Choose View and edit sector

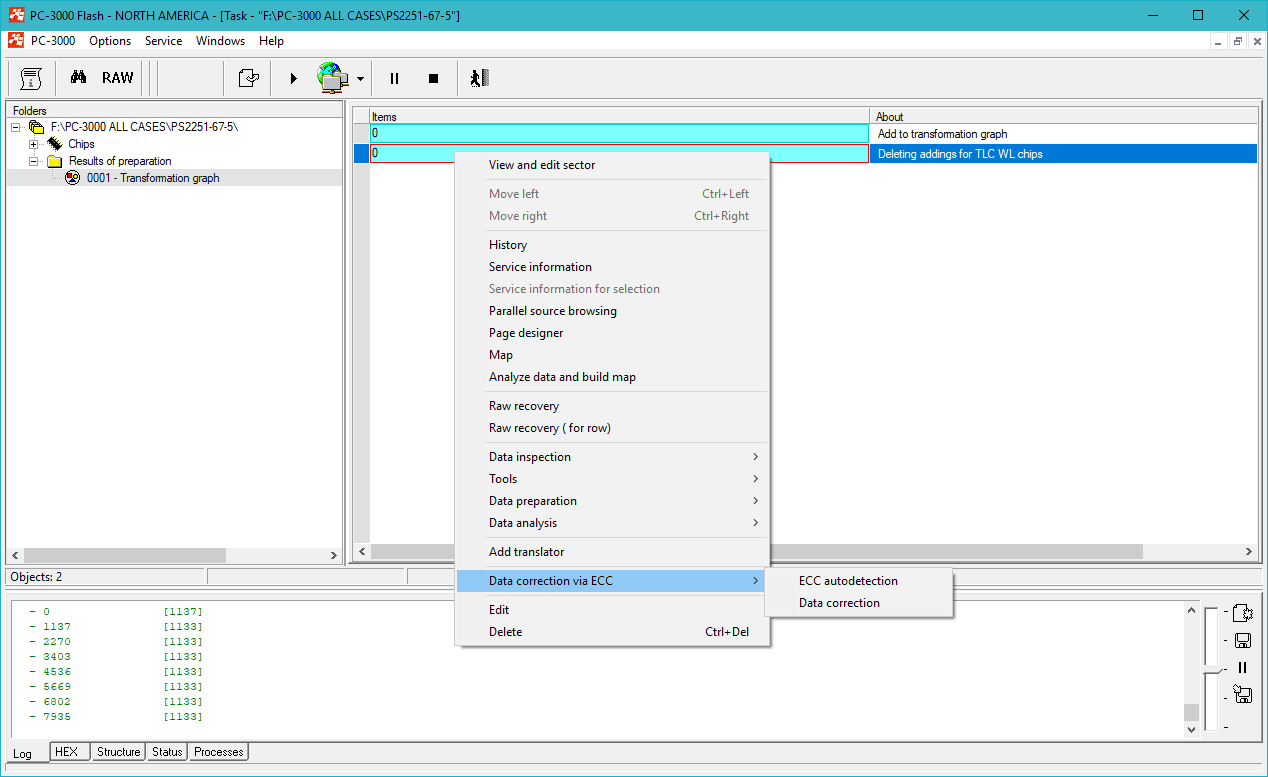[x=612, y=165]
